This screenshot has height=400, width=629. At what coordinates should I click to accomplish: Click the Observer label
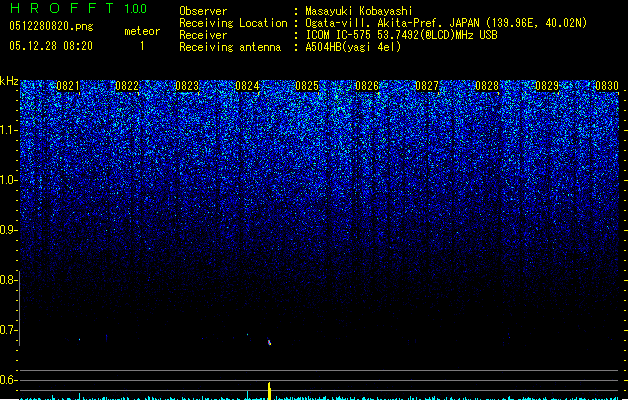(203, 11)
